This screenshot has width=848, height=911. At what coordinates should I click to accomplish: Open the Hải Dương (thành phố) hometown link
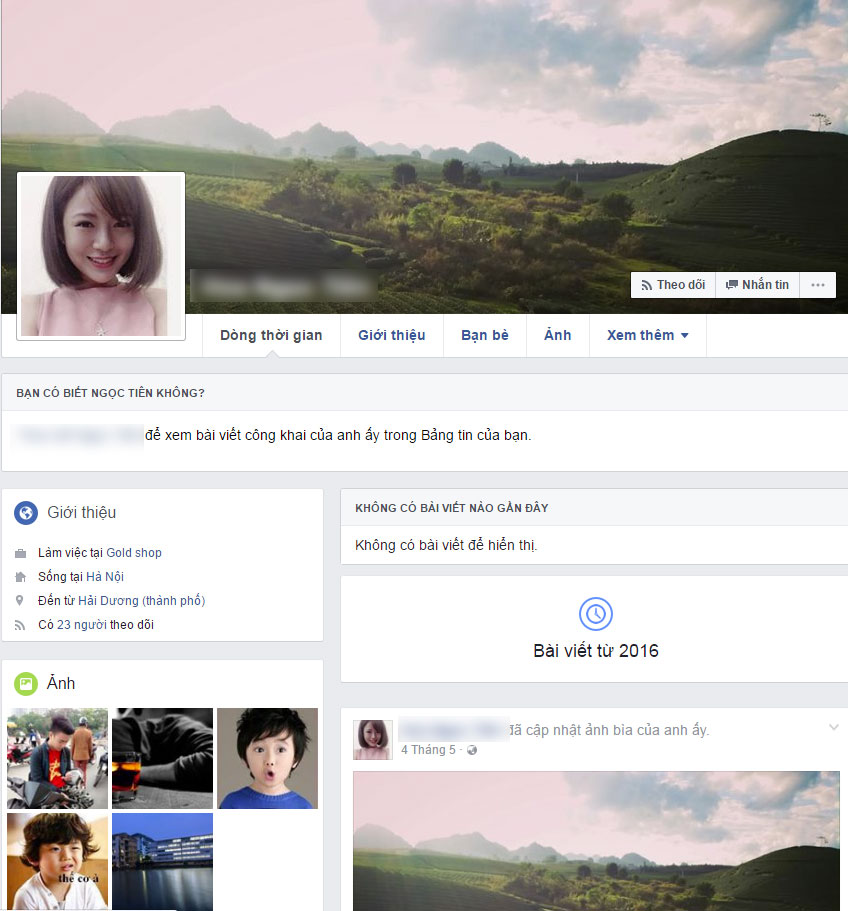[x=142, y=600]
